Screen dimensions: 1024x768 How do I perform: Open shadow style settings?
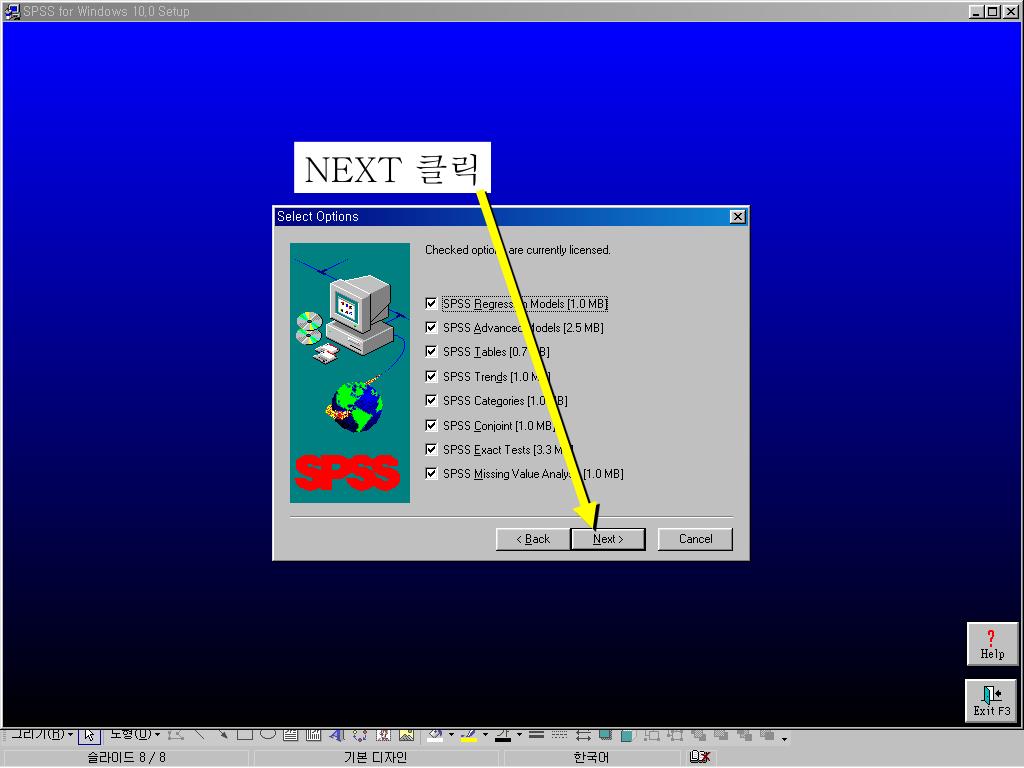click(x=605, y=735)
